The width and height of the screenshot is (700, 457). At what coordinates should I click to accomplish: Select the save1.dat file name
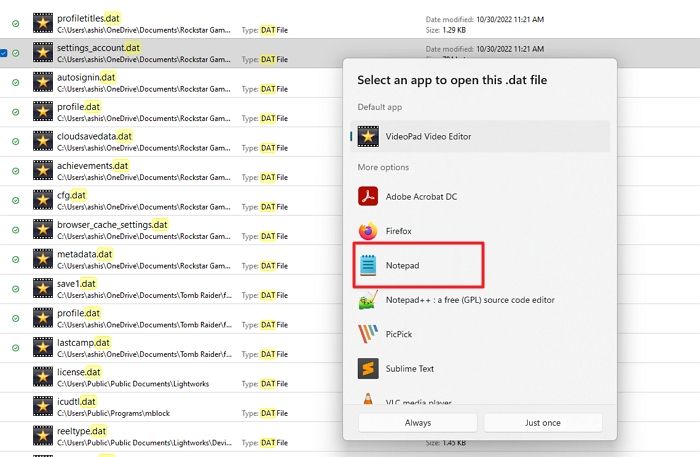pos(76,283)
